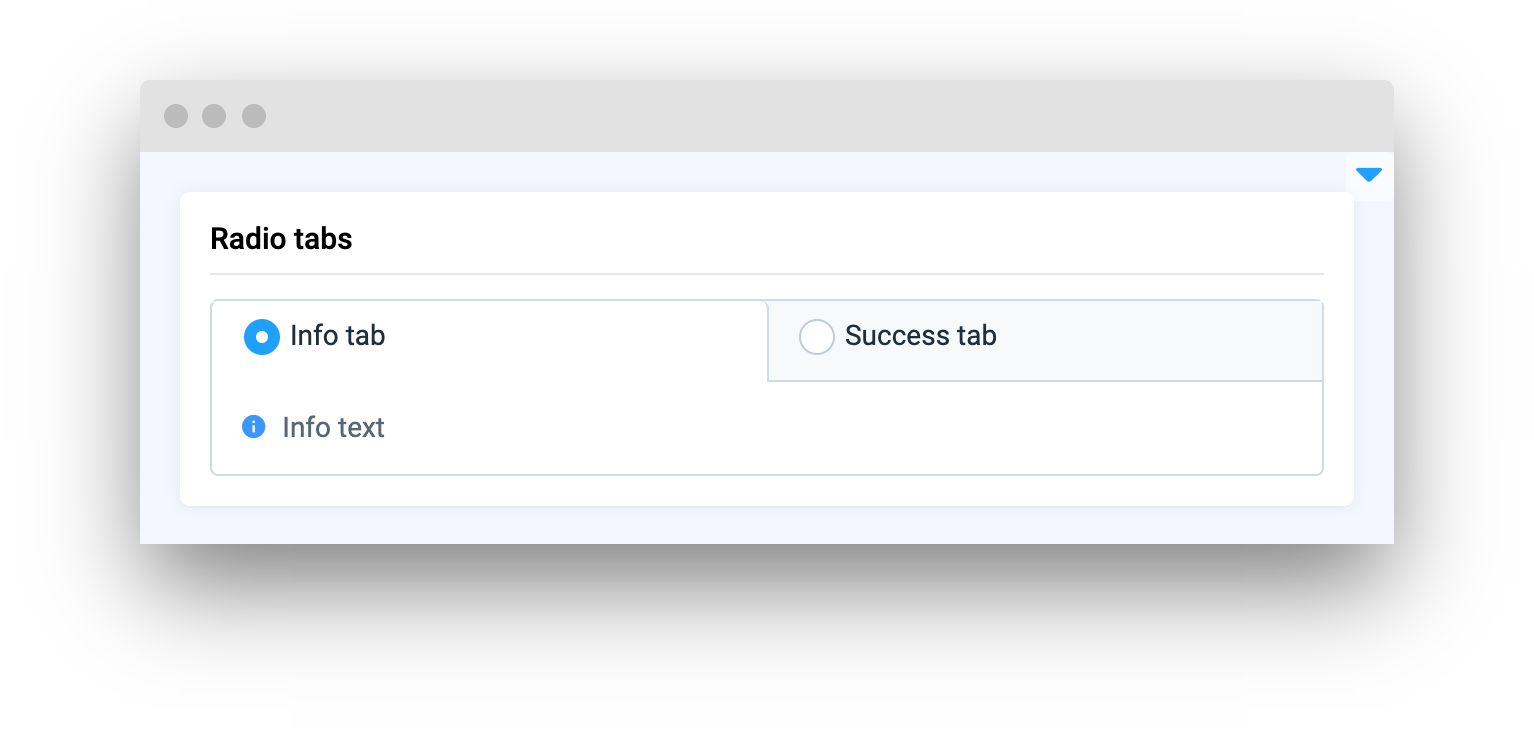Click the divider line under Radio tabs heading
This screenshot has width=1534, height=744.
point(766,273)
